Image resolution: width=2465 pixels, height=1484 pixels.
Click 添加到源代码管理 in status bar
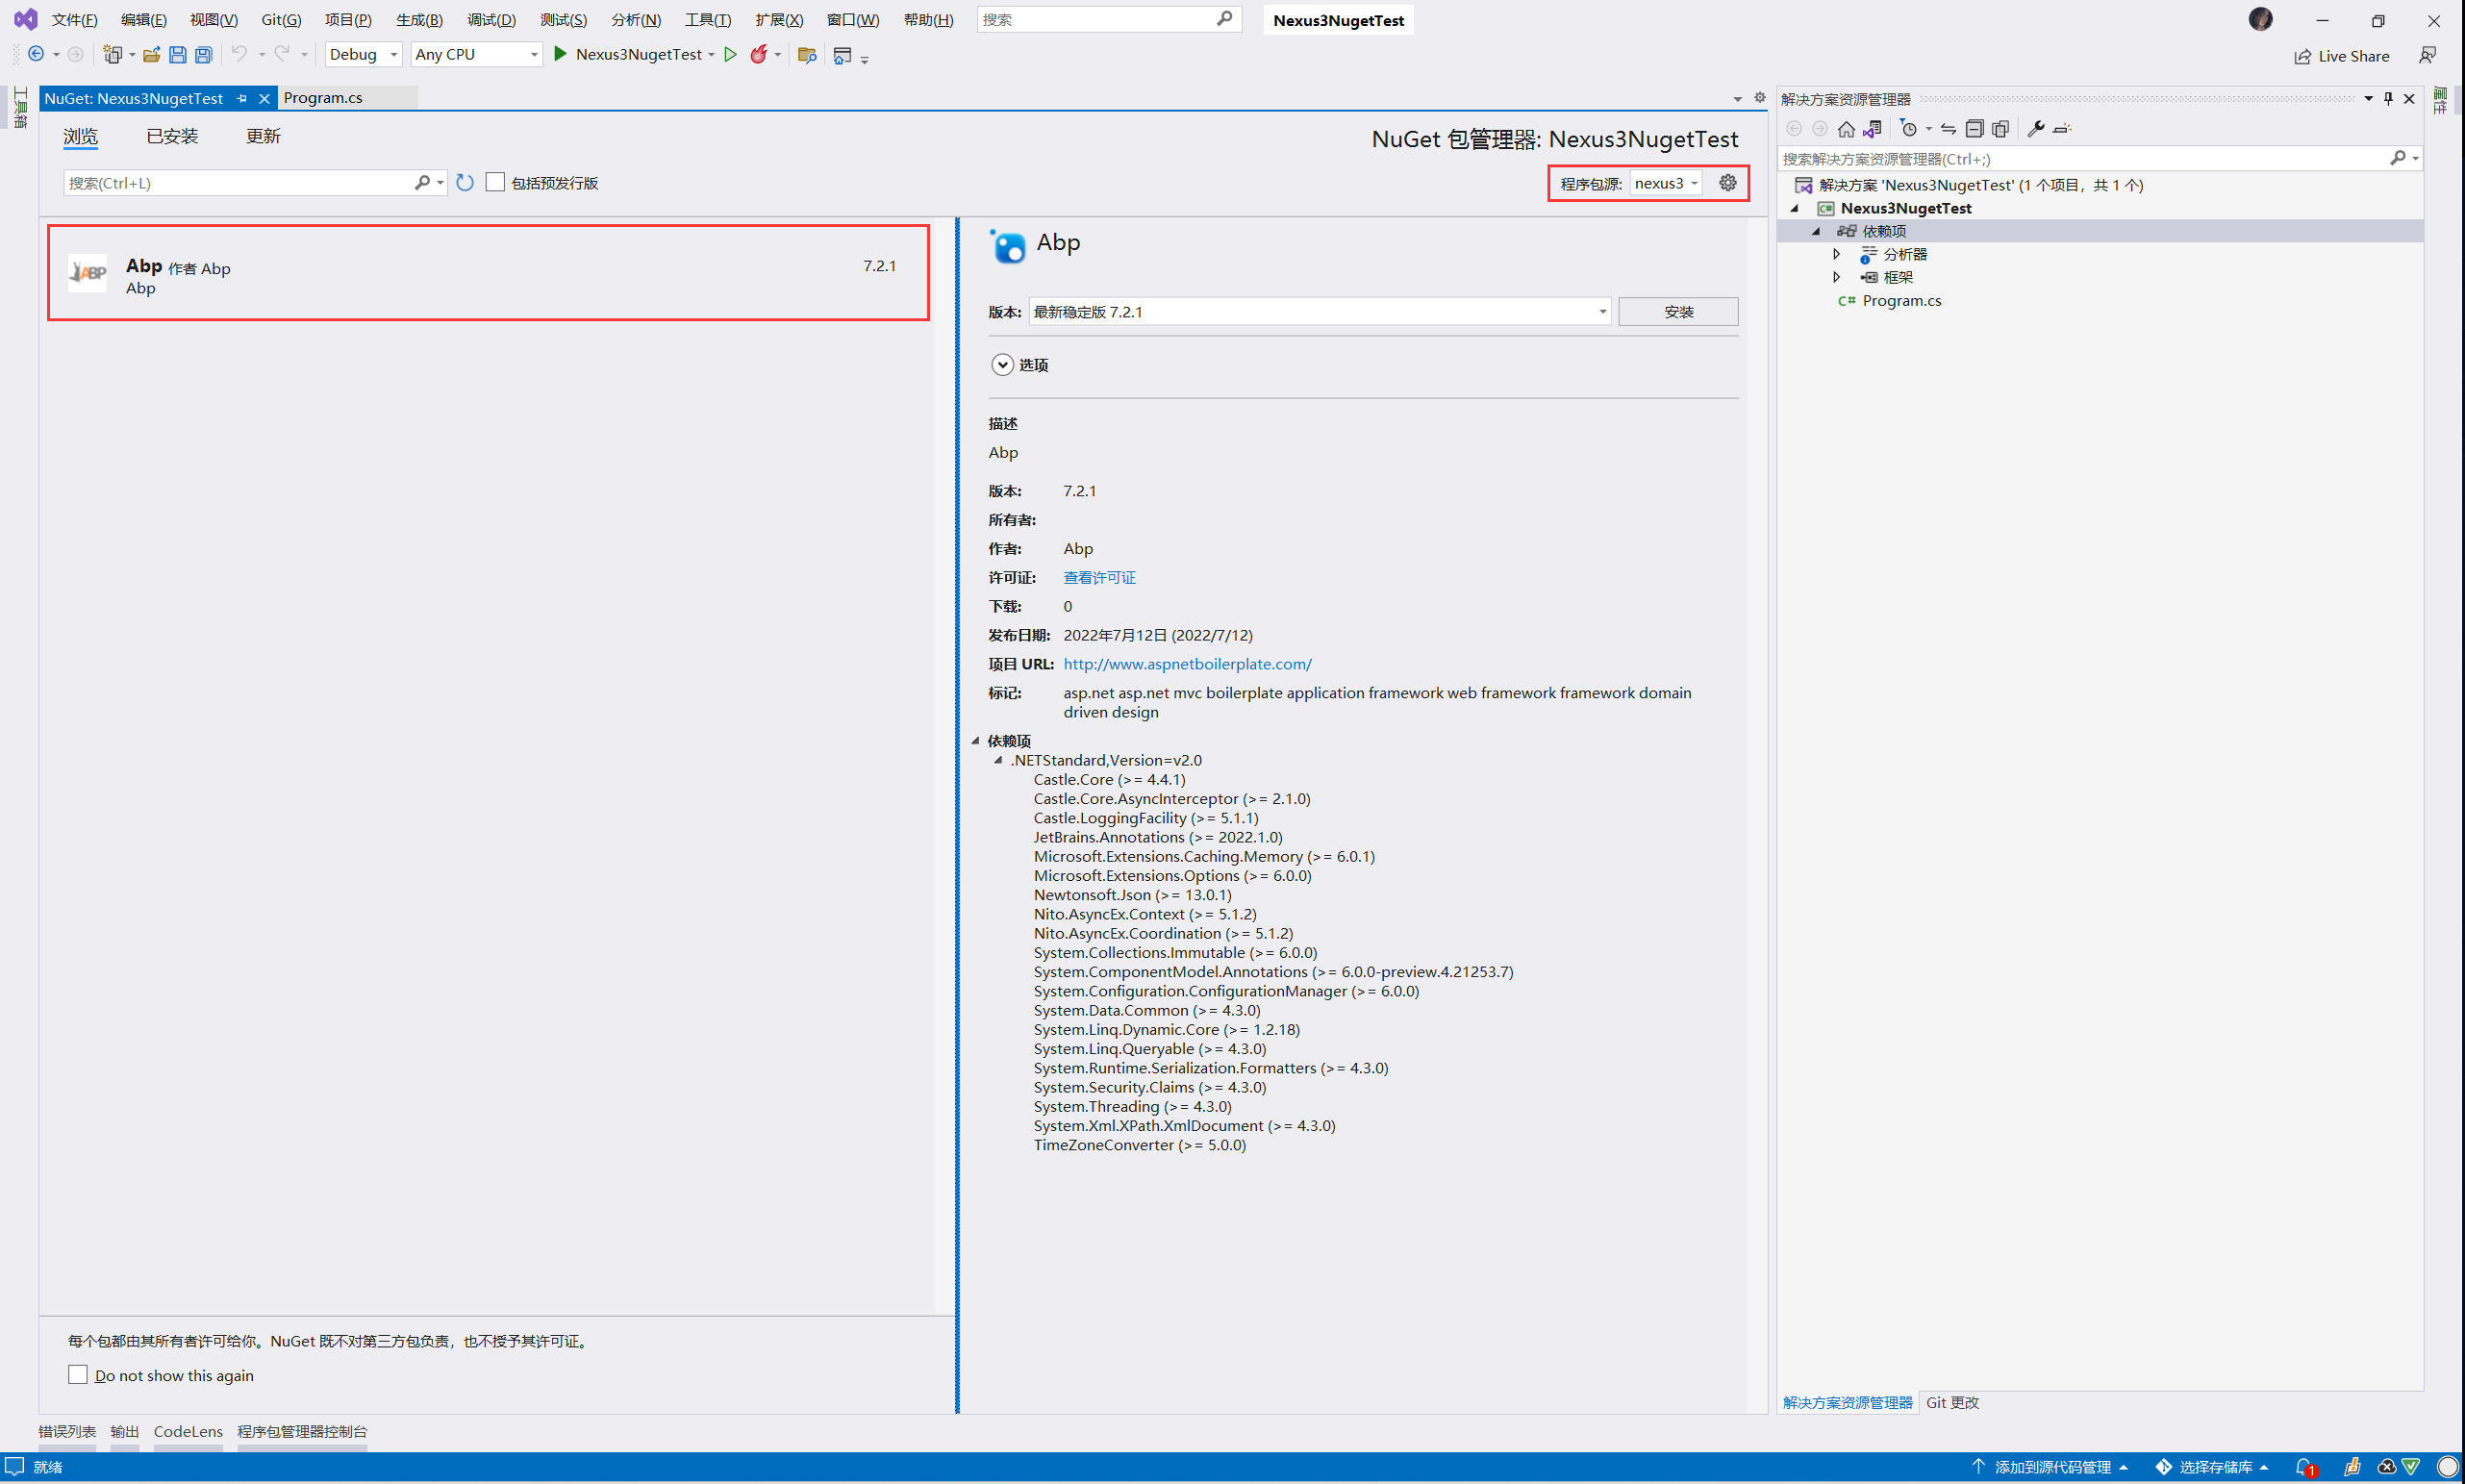pos(2052,1467)
